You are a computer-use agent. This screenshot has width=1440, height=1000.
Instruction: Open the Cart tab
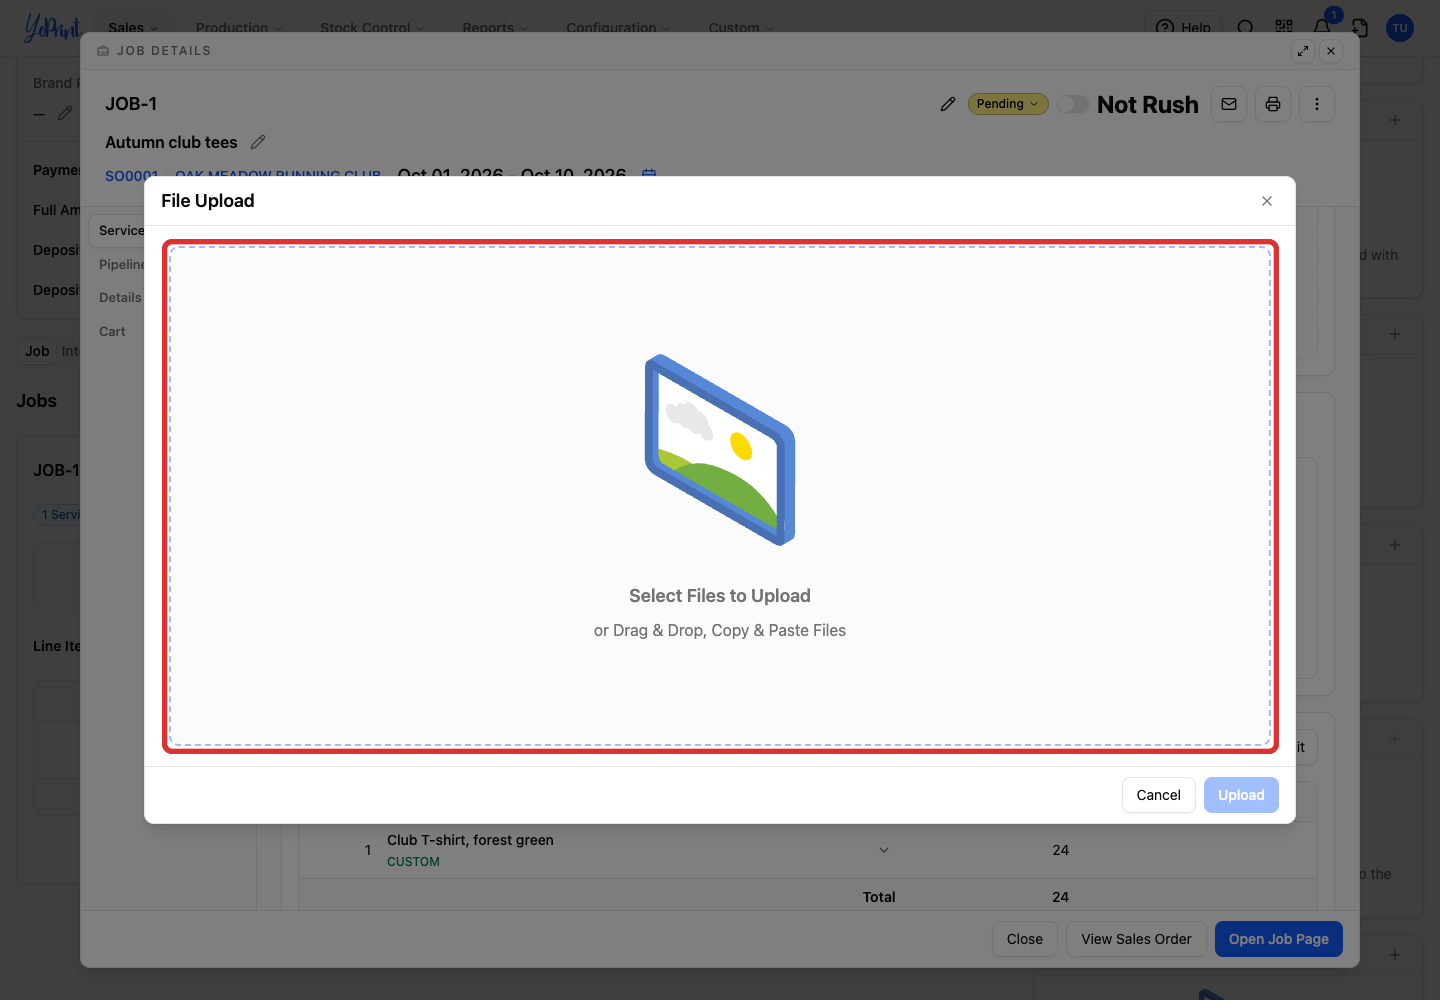(x=112, y=331)
